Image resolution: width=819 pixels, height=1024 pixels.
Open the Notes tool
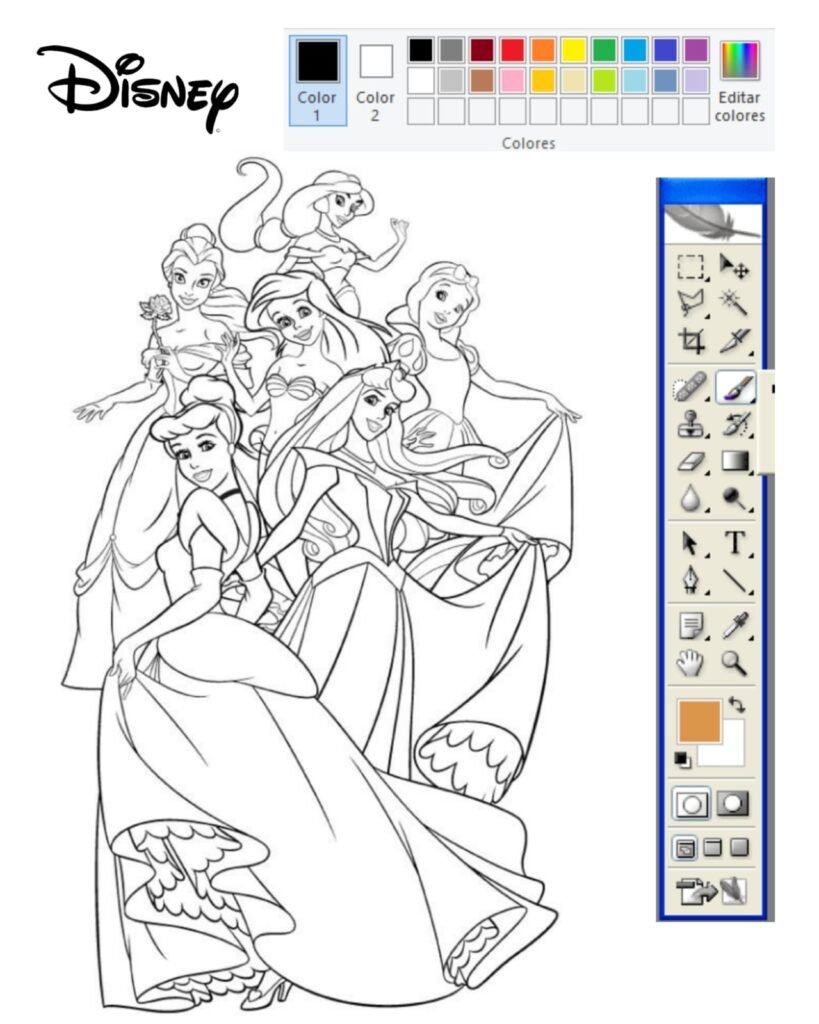pos(690,626)
